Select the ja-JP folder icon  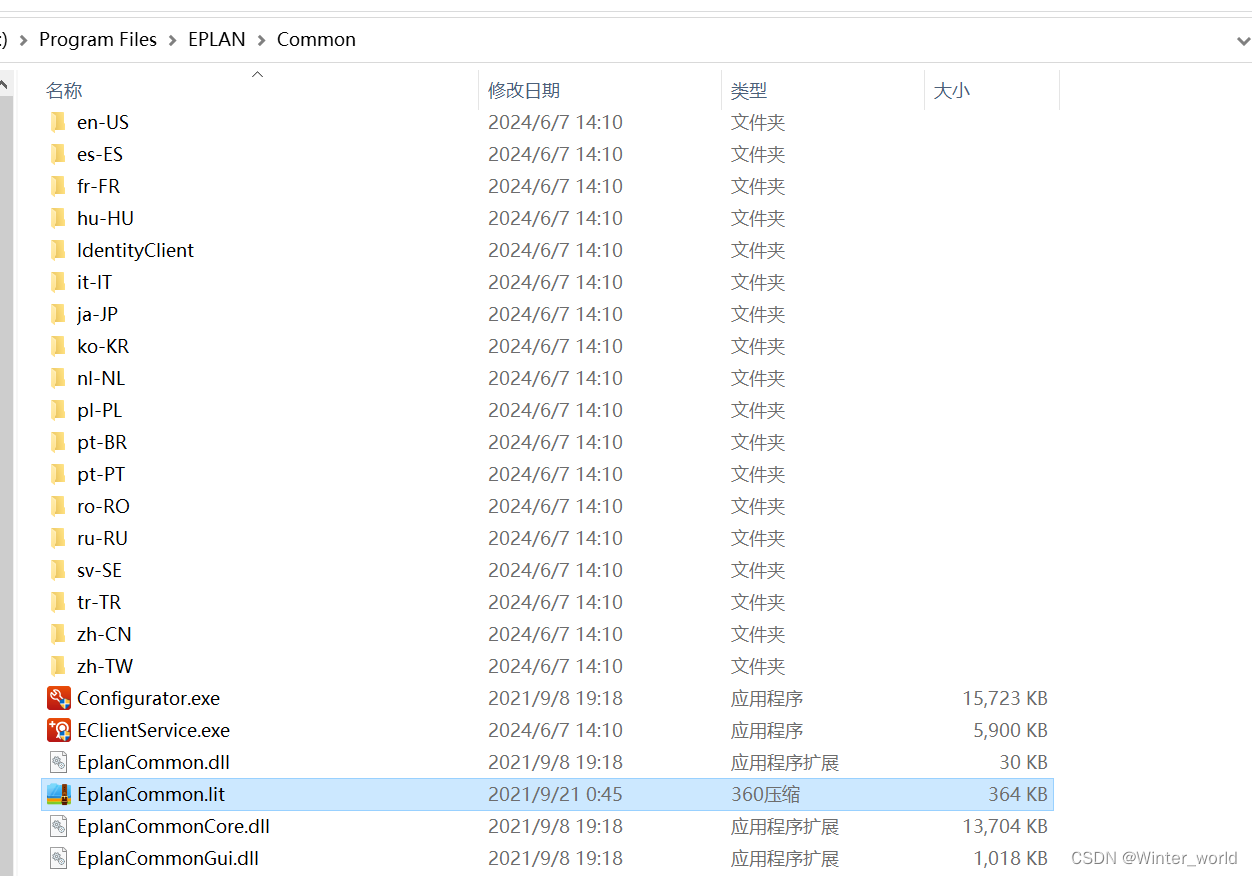(x=58, y=314)
